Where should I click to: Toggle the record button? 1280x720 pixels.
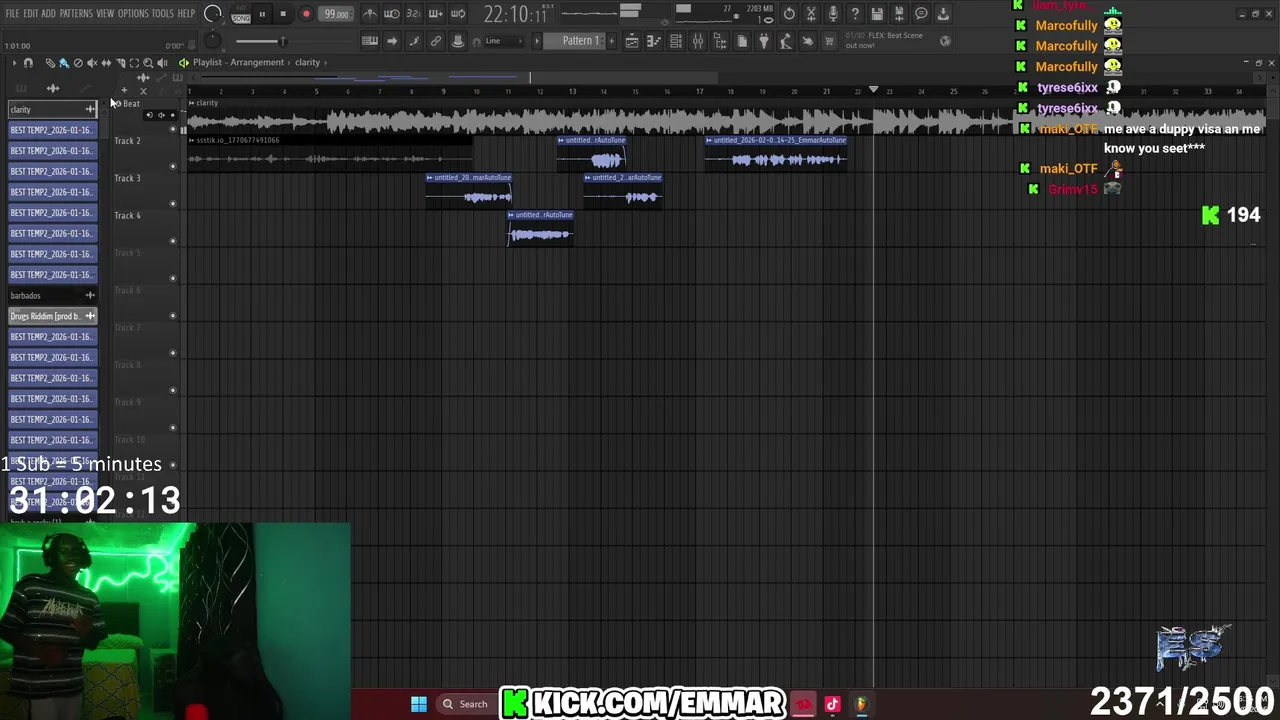(x=306, y=14)
